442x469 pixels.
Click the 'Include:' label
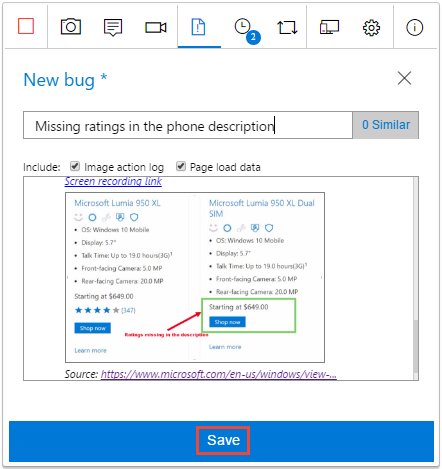[42, 167]
